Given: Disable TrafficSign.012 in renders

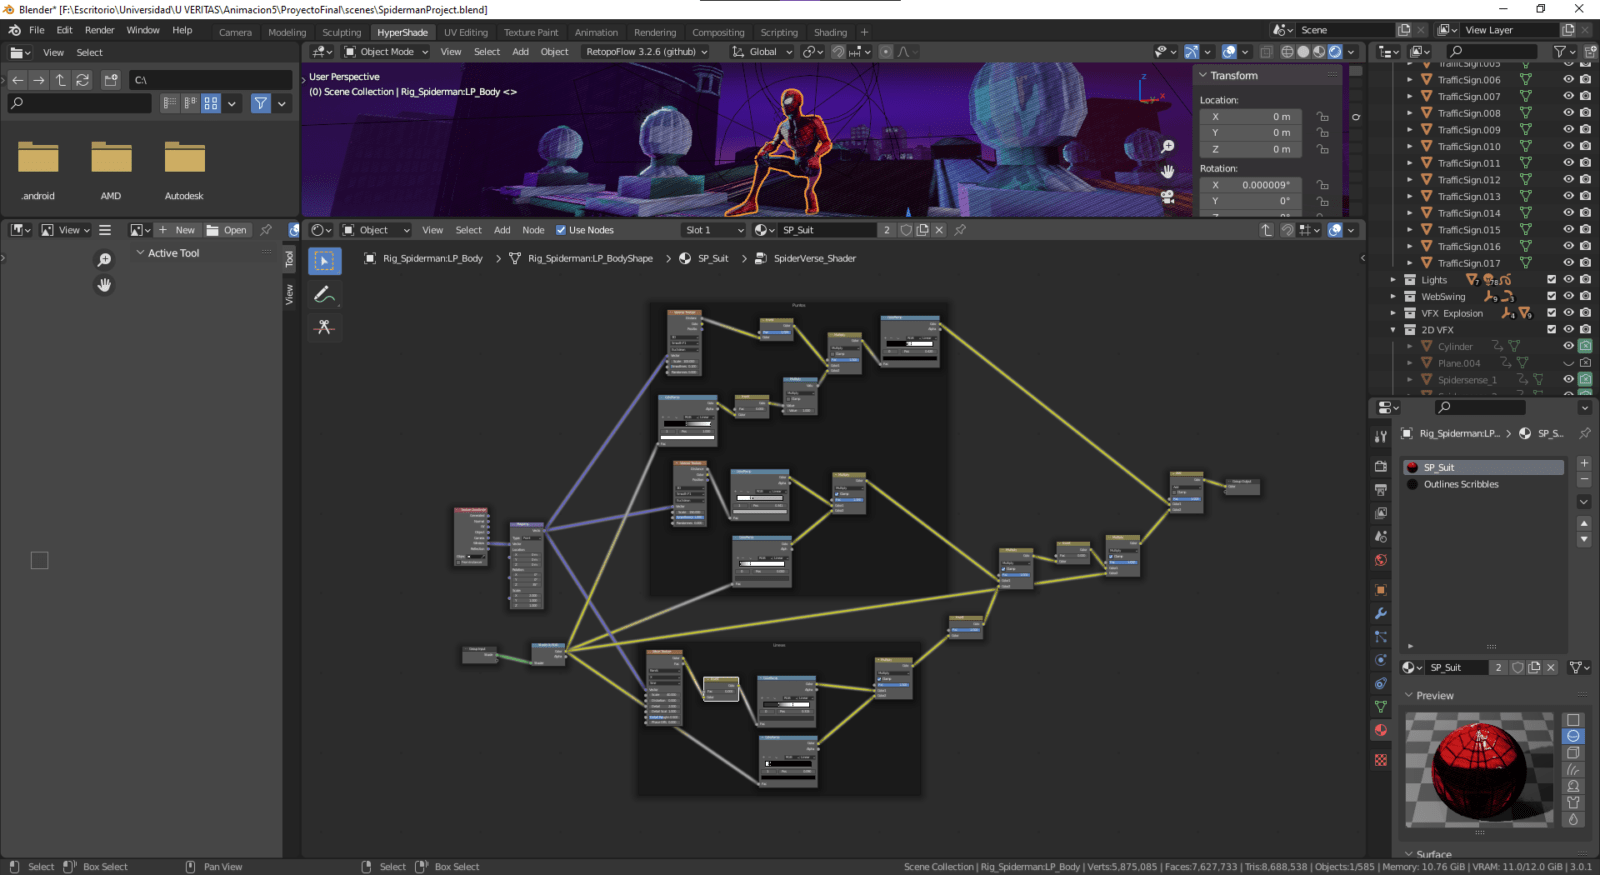Looking at the screenshot, I should tap(1585, 180).
